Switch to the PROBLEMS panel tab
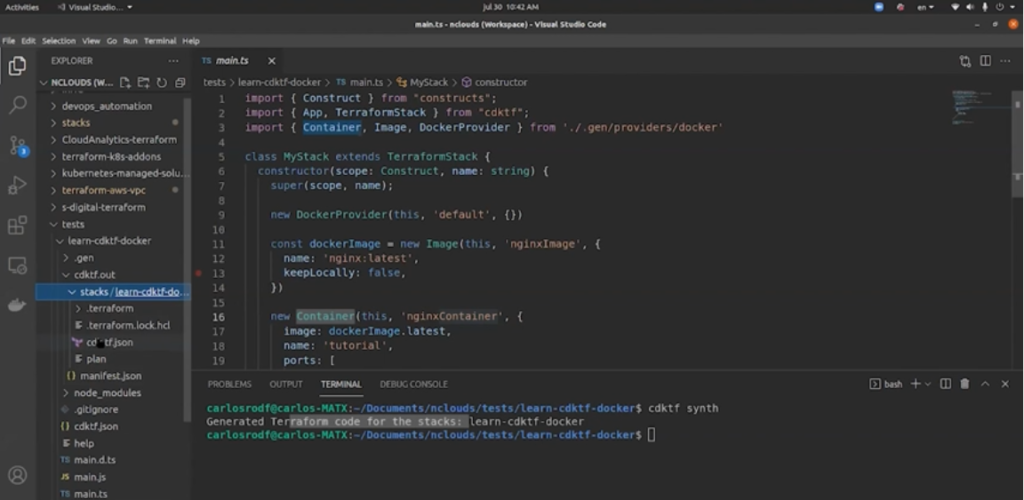This screenshot has height=500, width=1024. pos(229,384)
